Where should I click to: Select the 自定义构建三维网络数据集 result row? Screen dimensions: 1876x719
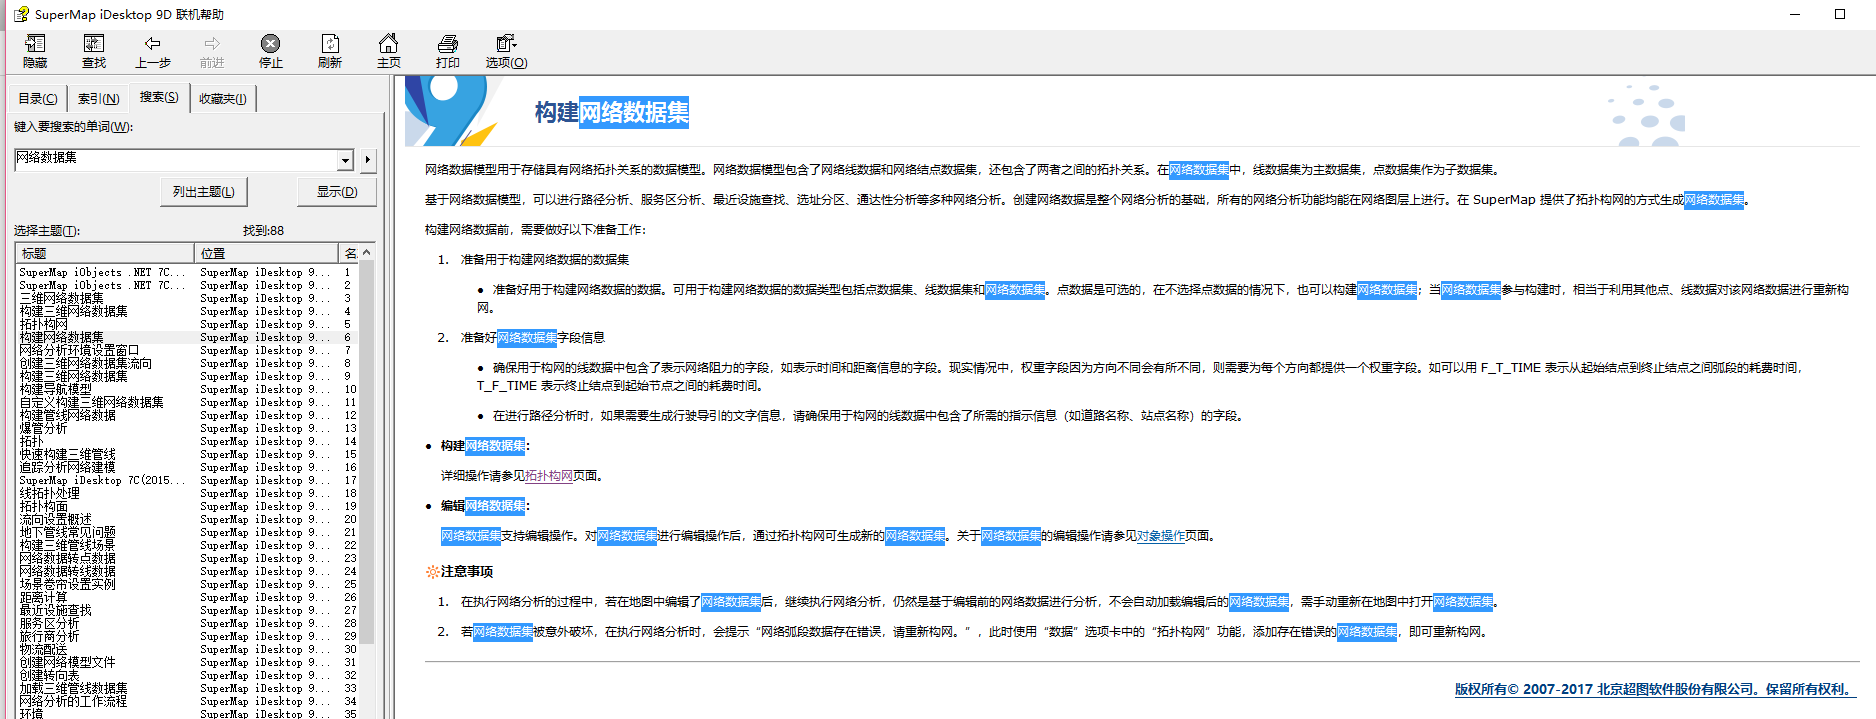coord(188,402)
